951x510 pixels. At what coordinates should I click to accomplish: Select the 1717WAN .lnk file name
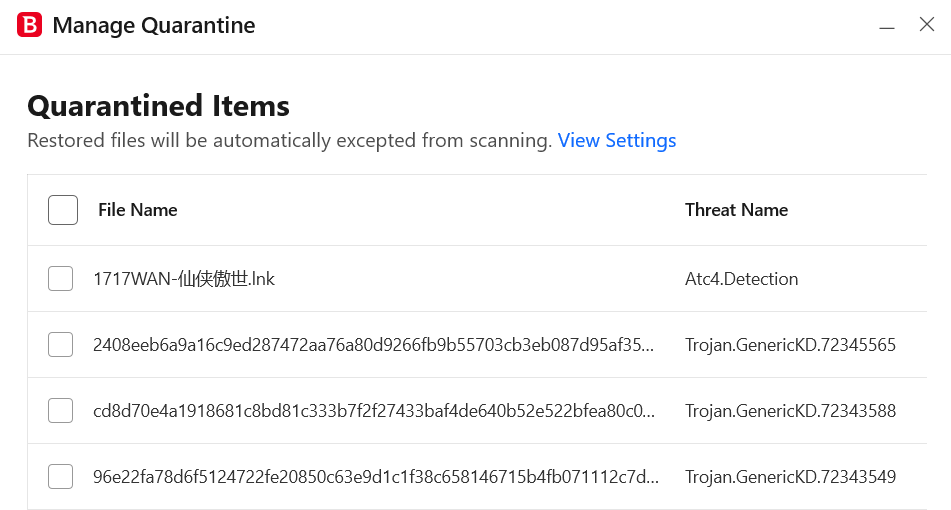(184, 278)
